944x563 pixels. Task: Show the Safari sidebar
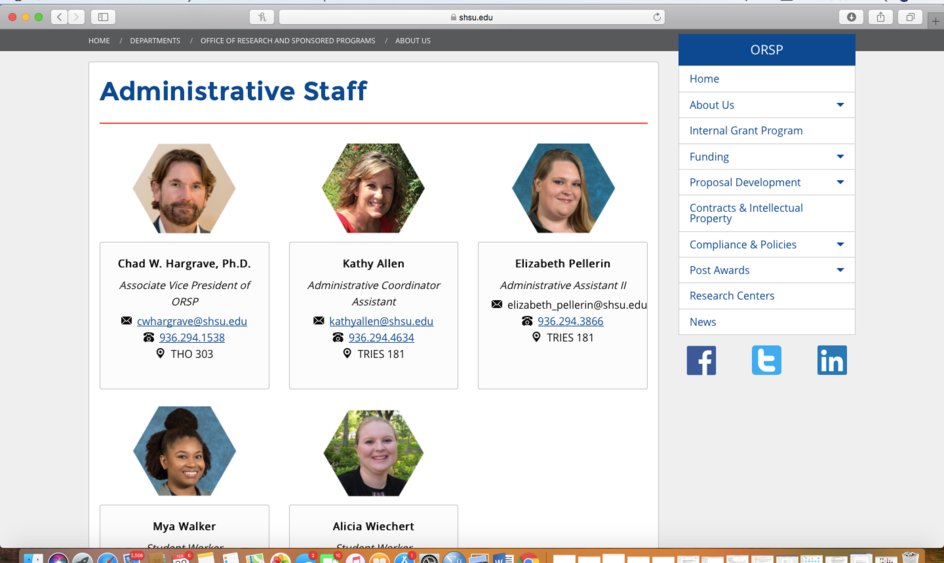(x=103, y=17)
